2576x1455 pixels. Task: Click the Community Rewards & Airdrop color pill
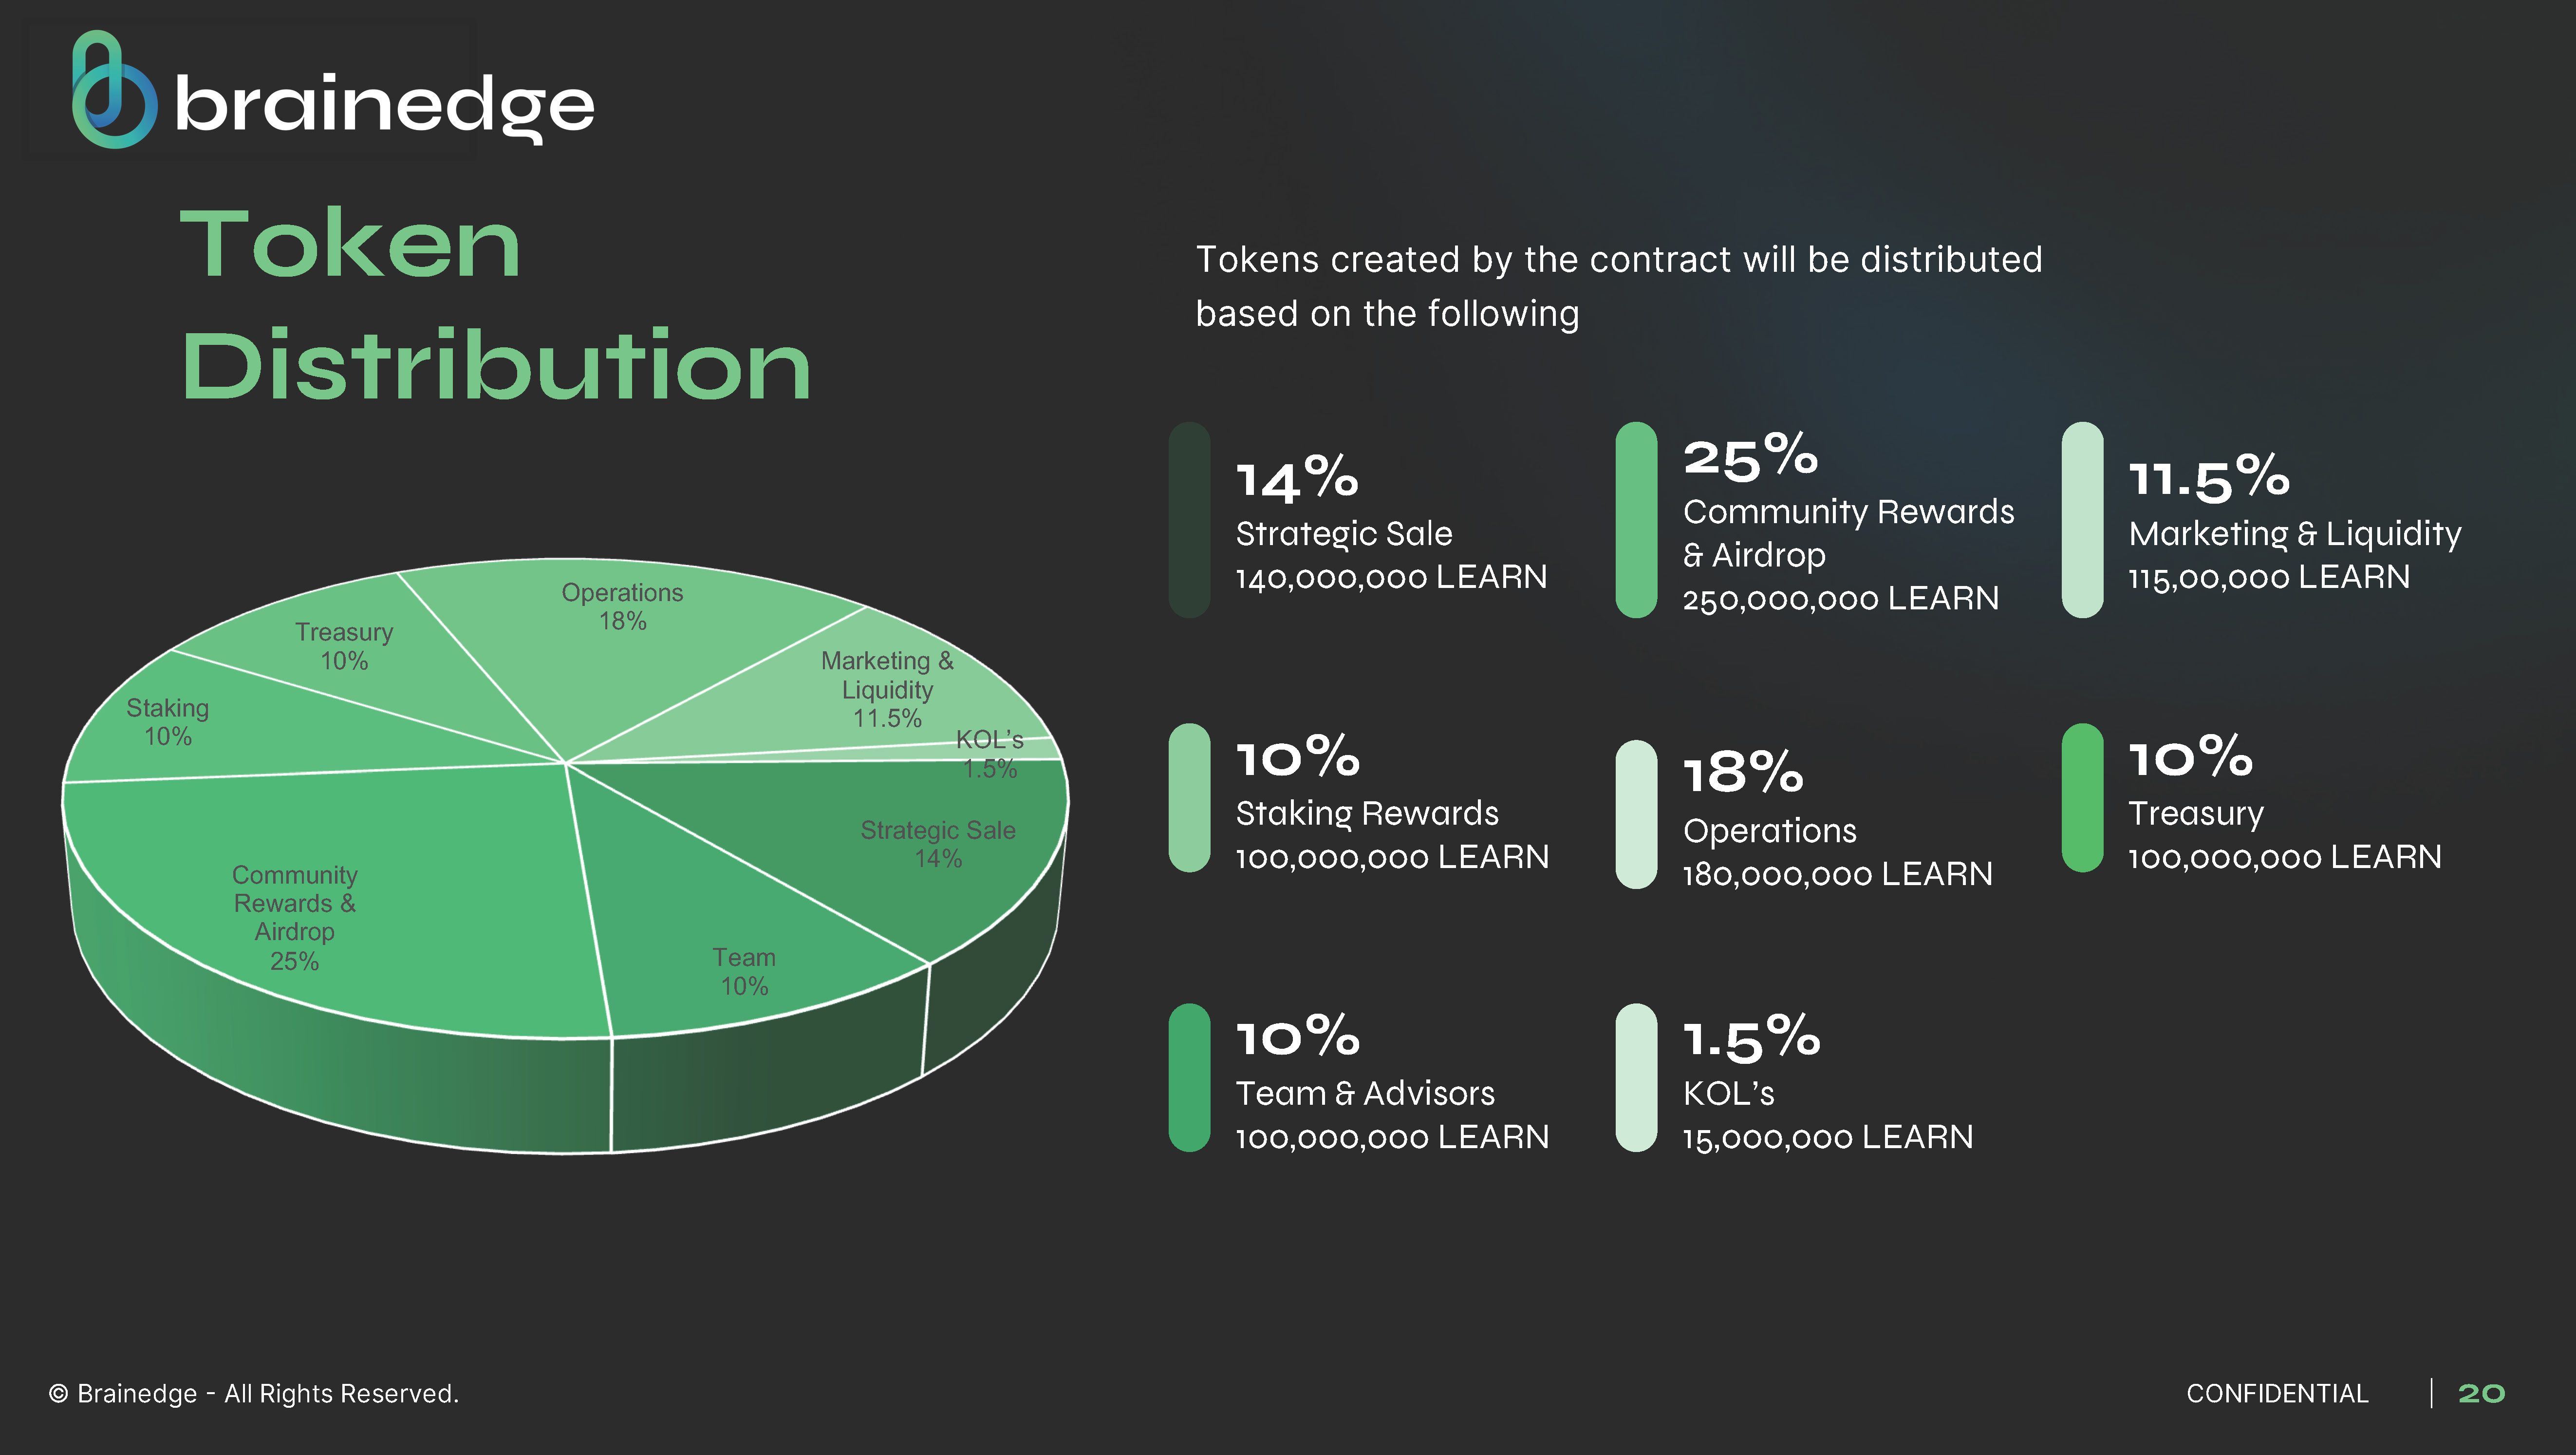[x=1636, y=520]
